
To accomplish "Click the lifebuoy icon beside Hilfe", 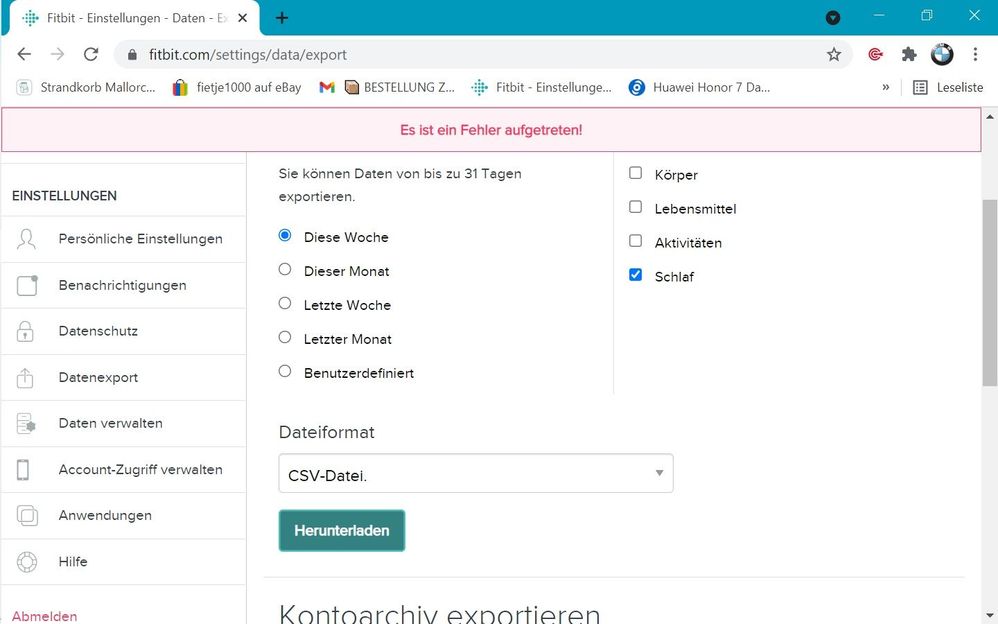I will [x=27, y=562].
